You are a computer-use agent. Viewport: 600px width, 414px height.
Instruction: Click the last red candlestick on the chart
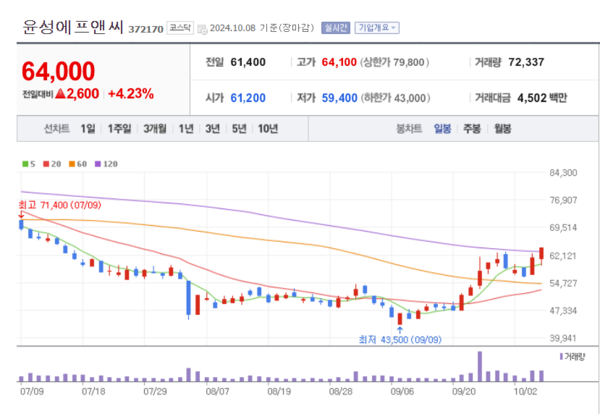[541, 254]
